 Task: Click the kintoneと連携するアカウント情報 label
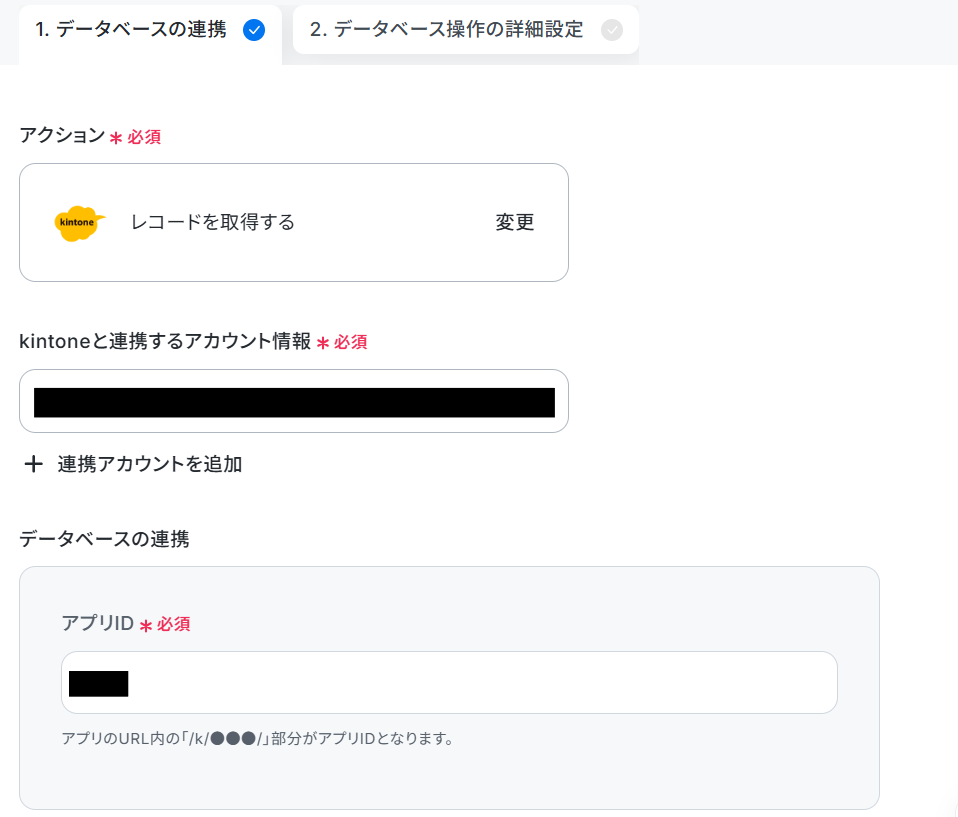165,341
